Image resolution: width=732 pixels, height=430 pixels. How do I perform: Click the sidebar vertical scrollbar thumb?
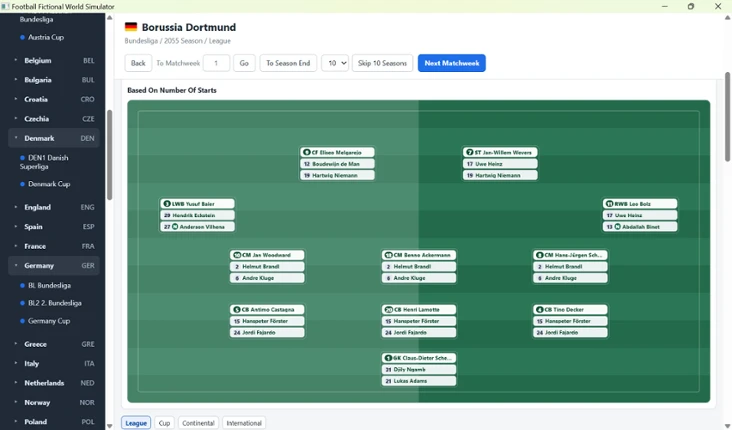110,155
